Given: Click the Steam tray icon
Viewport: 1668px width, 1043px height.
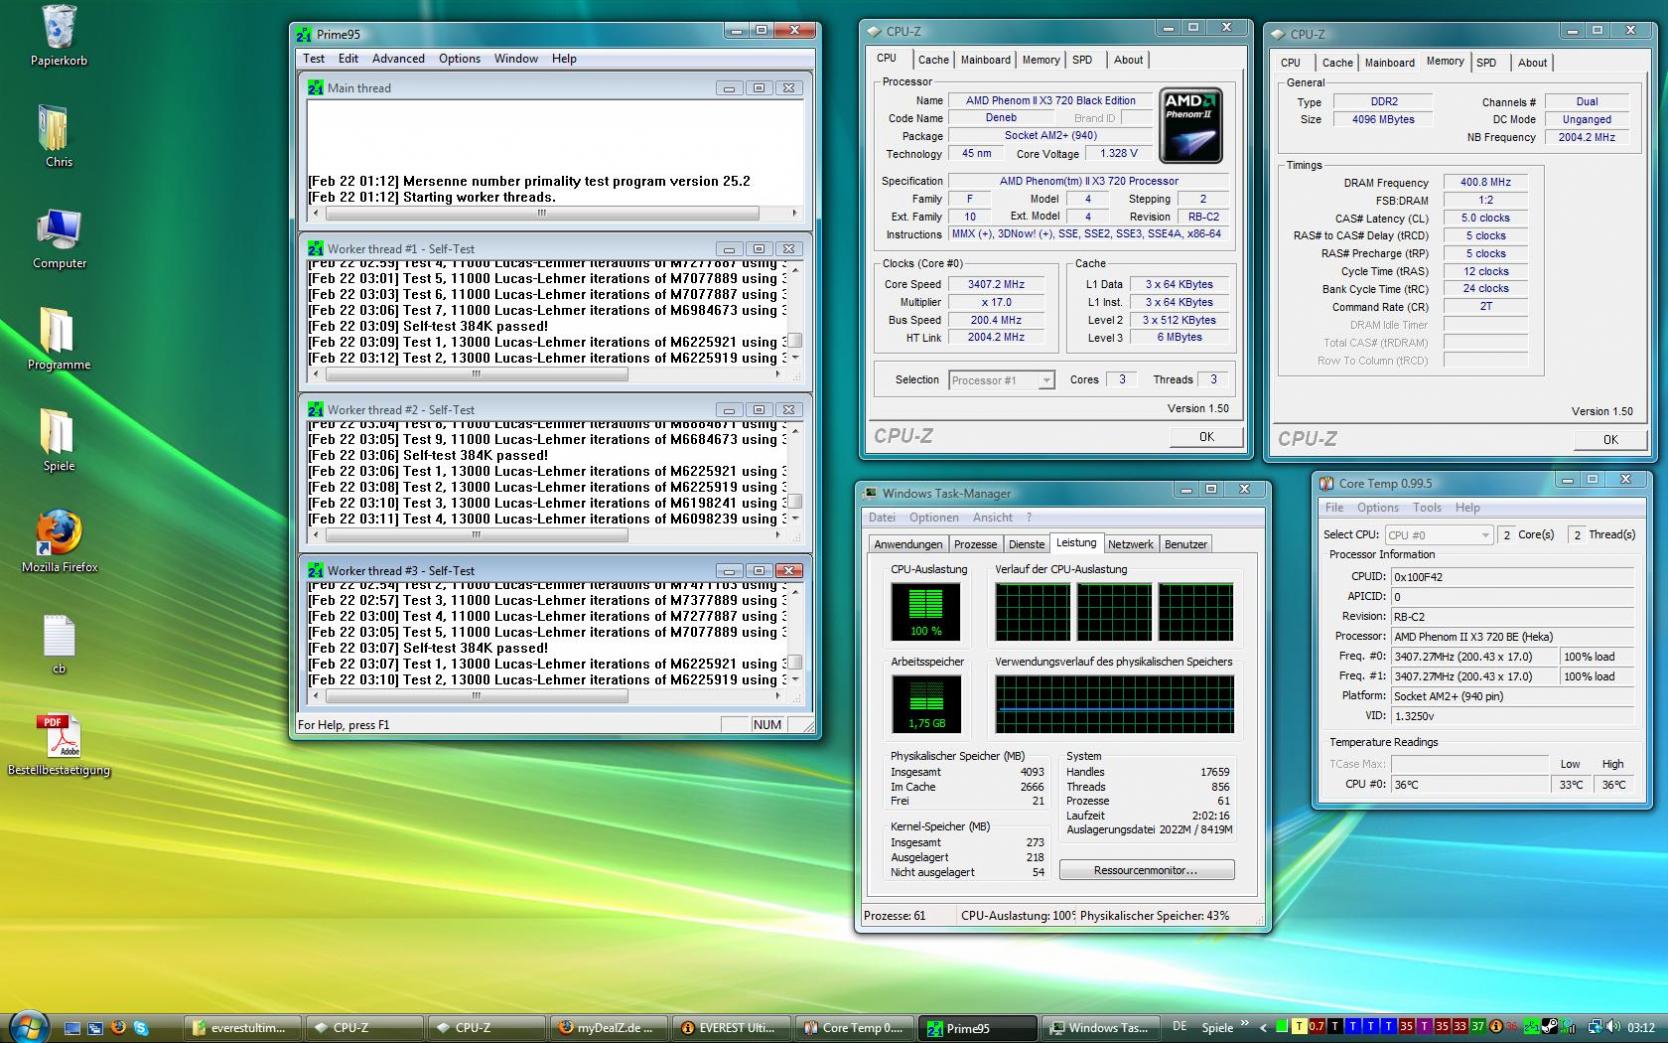Looking at the screenshot, I should click(1549, 1027).
